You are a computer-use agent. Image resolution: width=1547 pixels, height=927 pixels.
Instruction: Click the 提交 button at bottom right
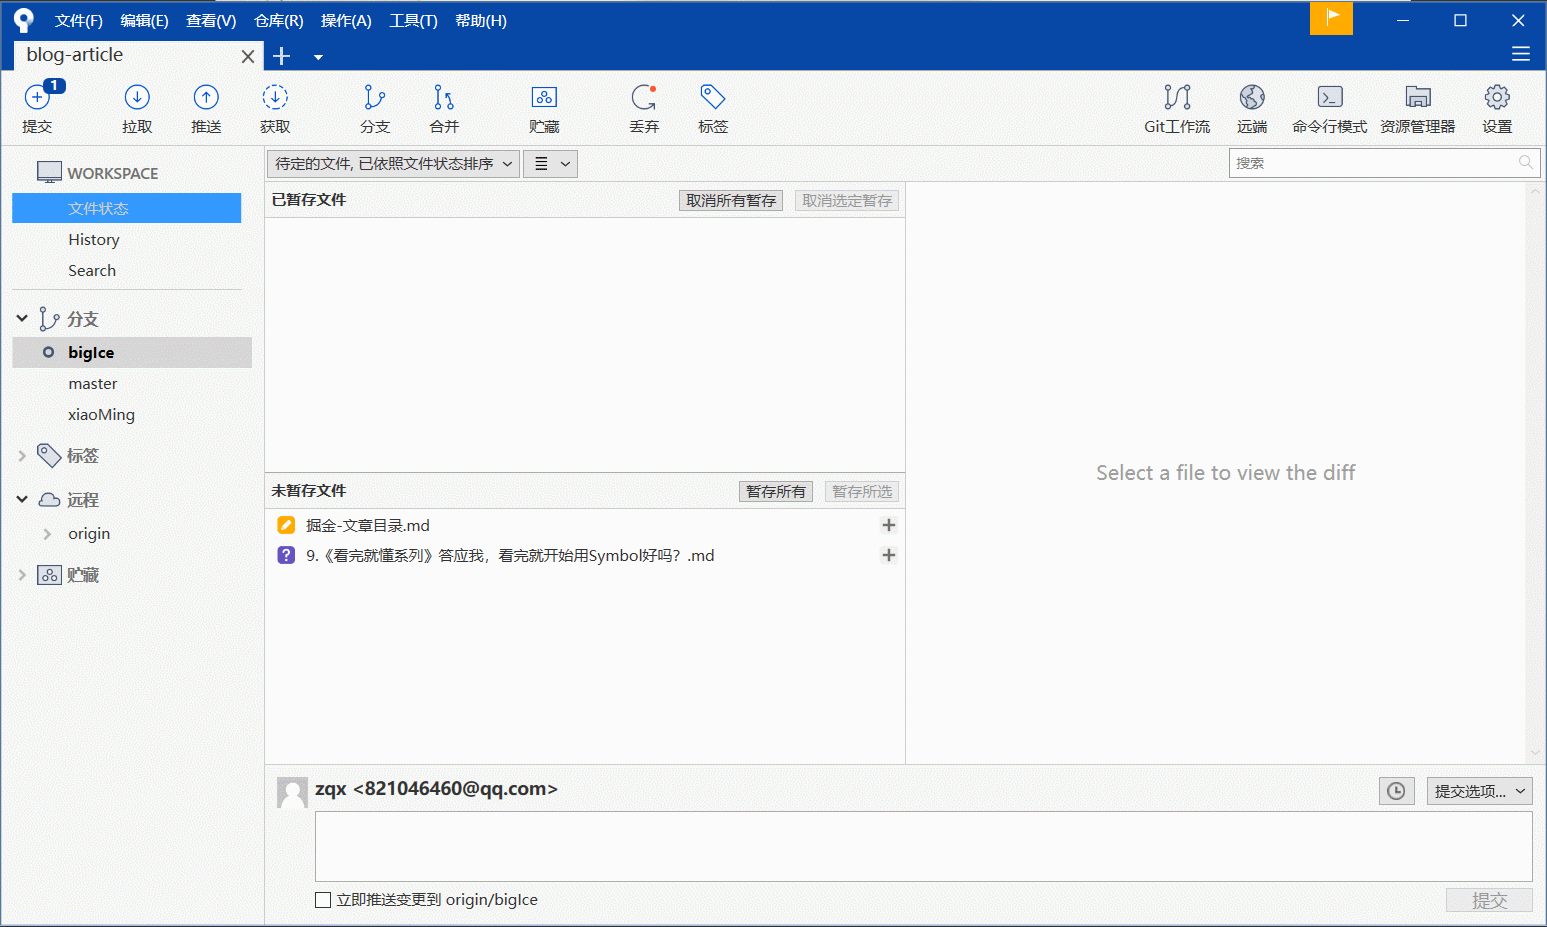[x=1489, y=900]
